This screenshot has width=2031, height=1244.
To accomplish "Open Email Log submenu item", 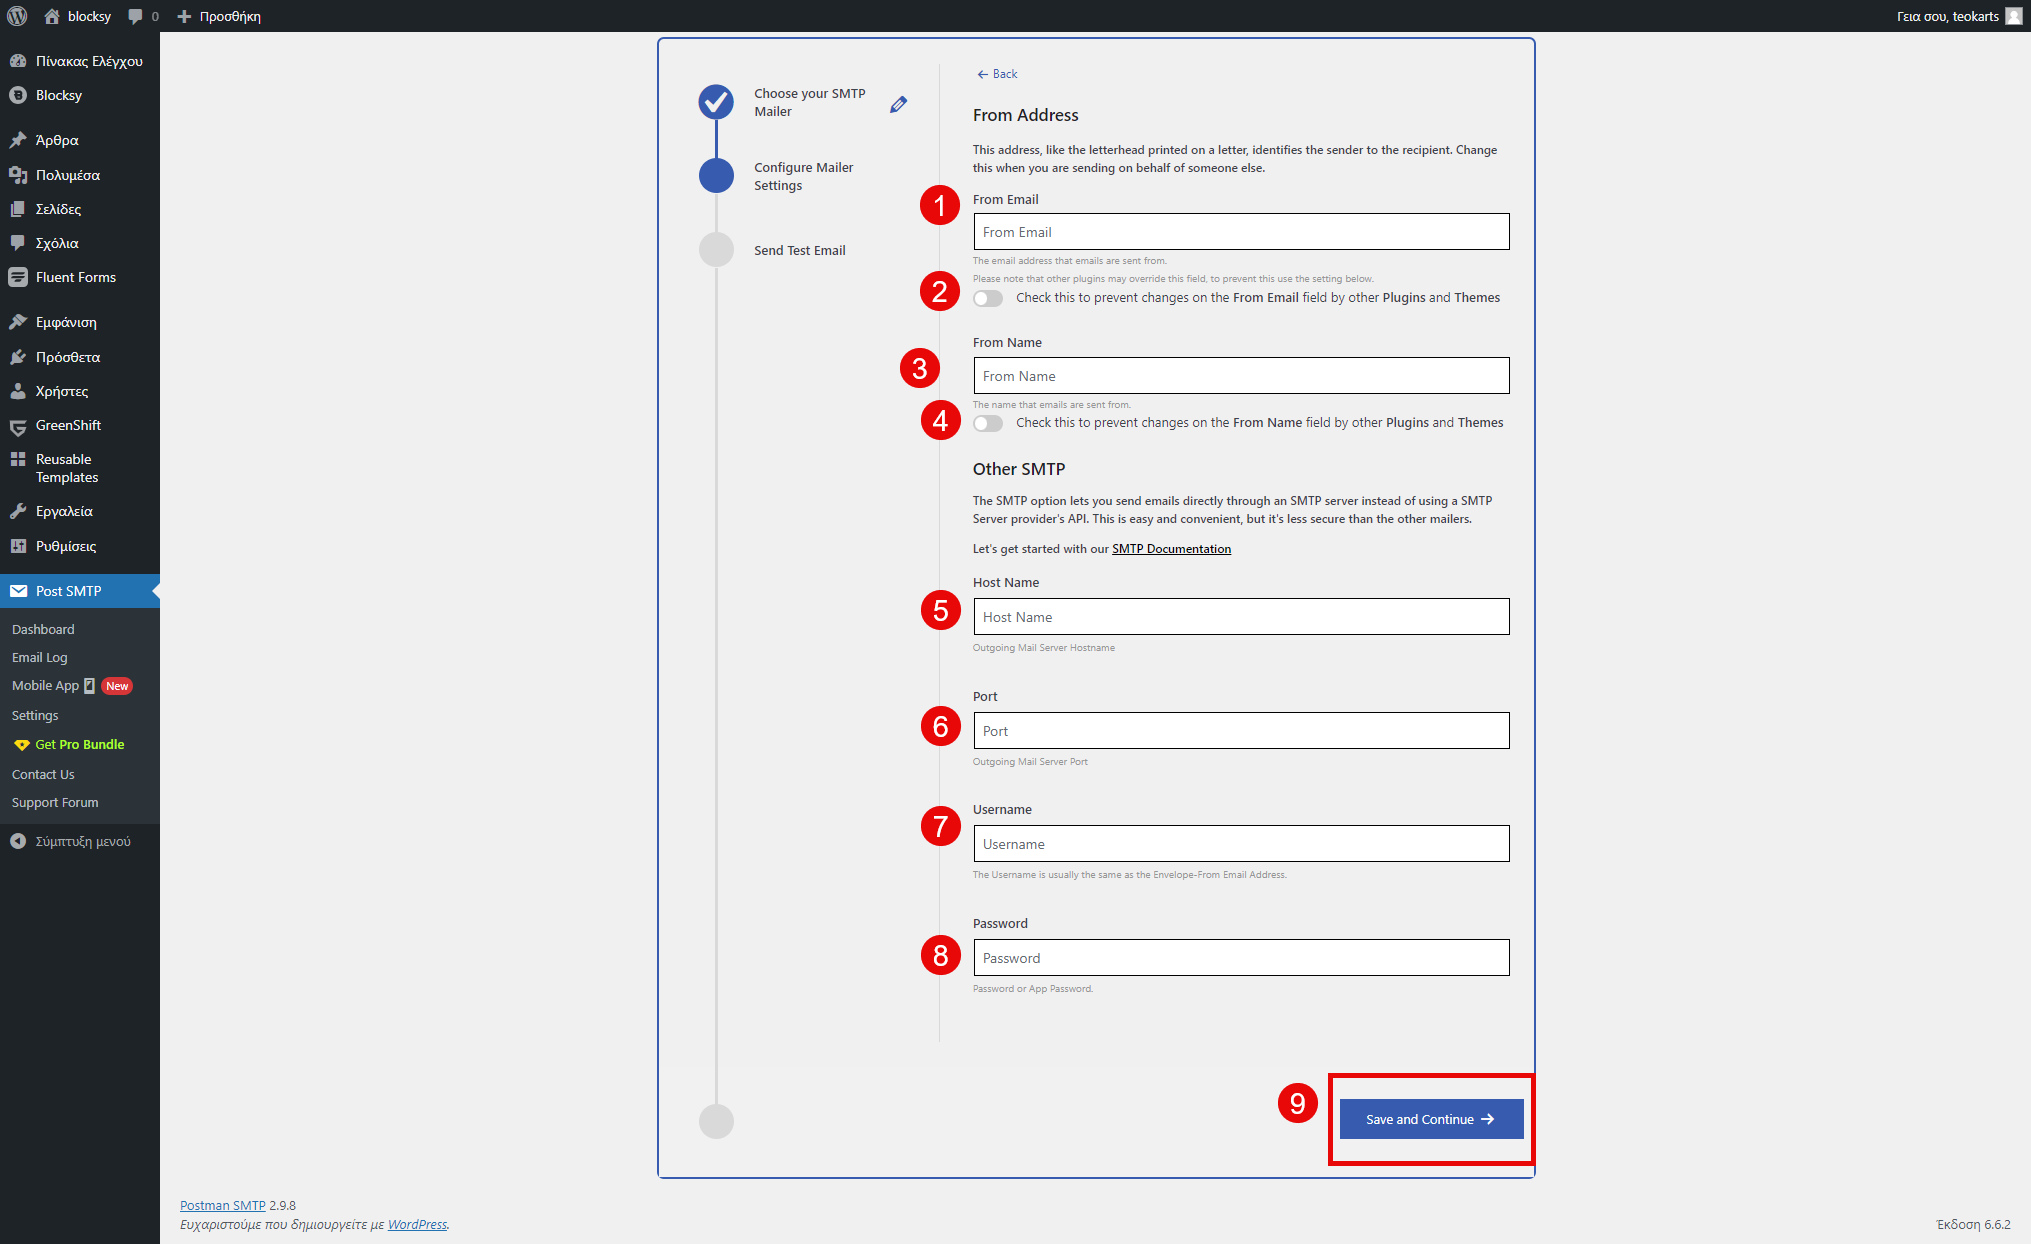I will 40,657.
